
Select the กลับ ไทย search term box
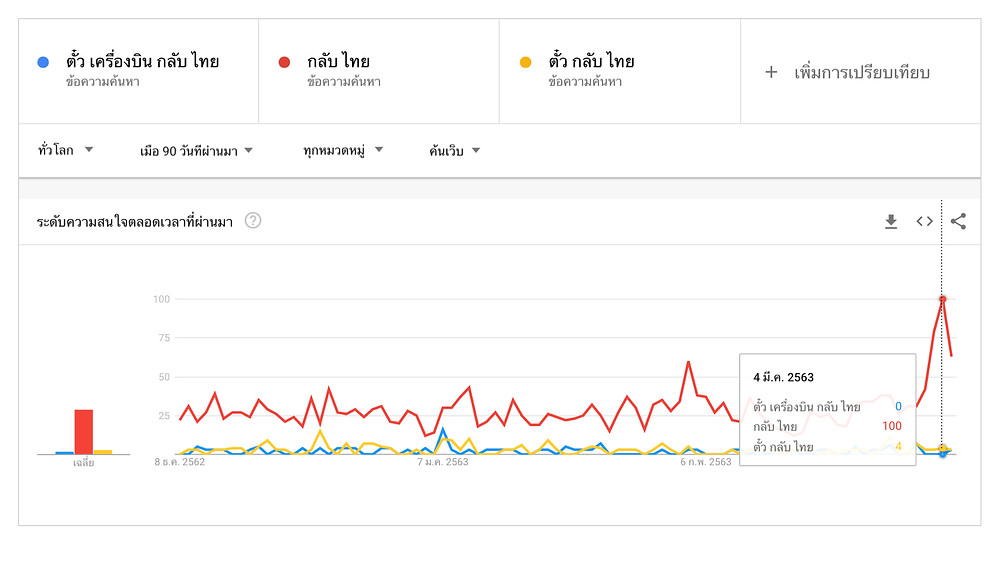coord(338,62)
